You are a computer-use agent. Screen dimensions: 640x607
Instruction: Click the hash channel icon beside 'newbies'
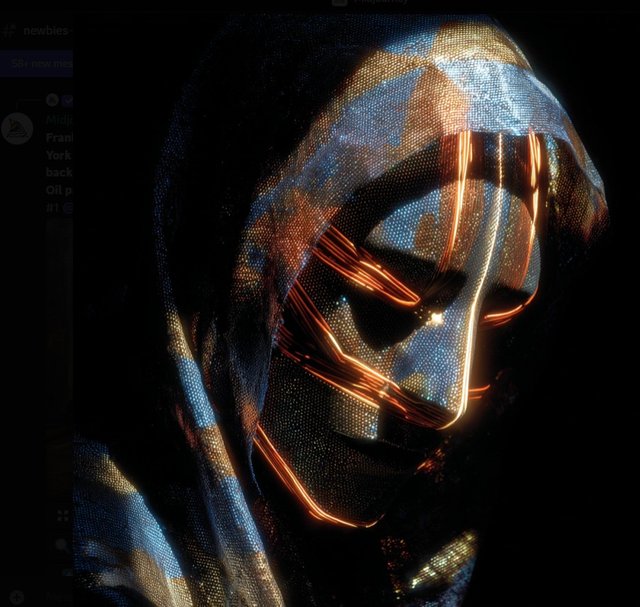[x=9, y=31]
